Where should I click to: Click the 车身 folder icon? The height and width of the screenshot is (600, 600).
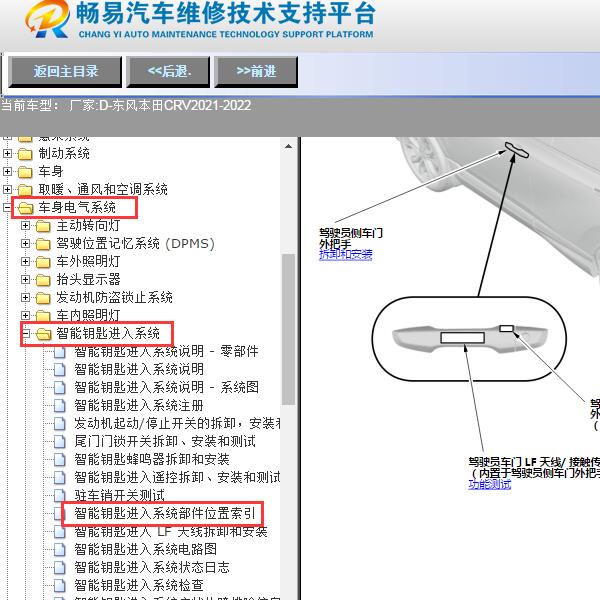[25, 172]
